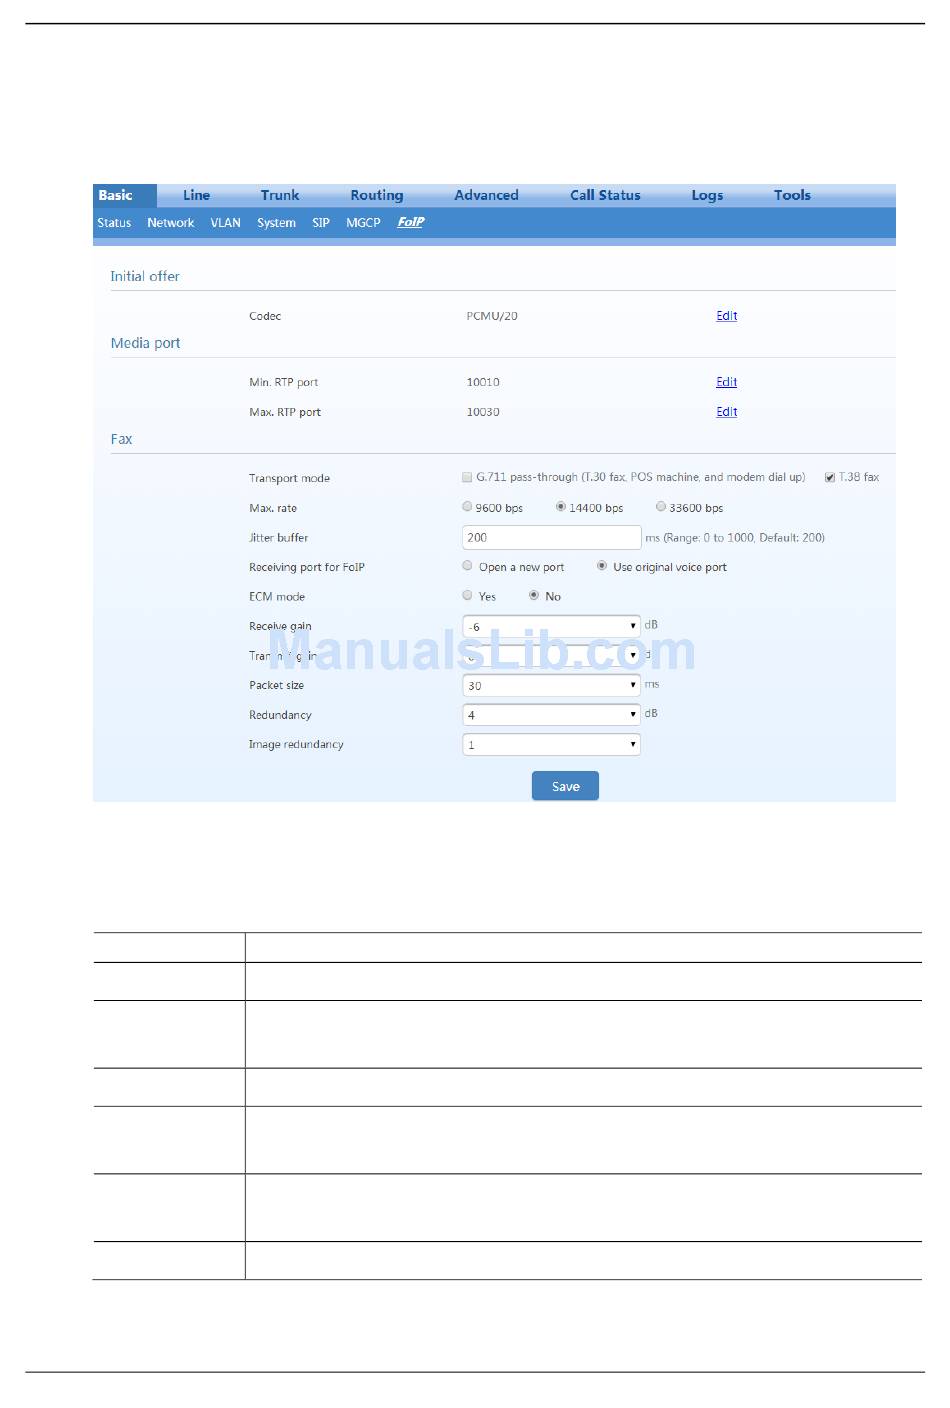Open the VLAN submenu page
The width and height of the screenshot is (950, 1408).
pyautogui.click(x=225, y=223)
